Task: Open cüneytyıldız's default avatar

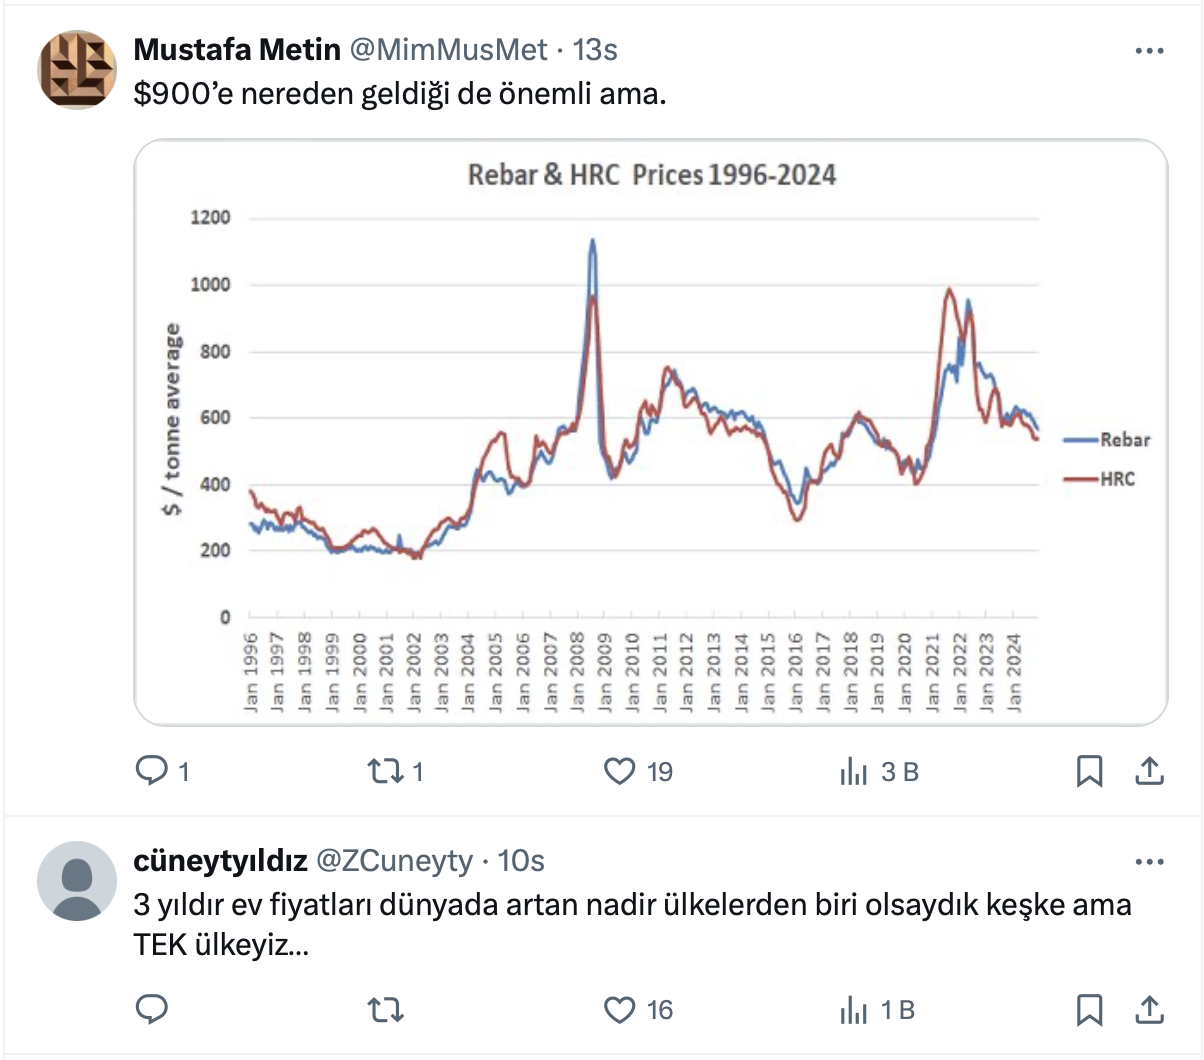Action: [x=77, y=881]
